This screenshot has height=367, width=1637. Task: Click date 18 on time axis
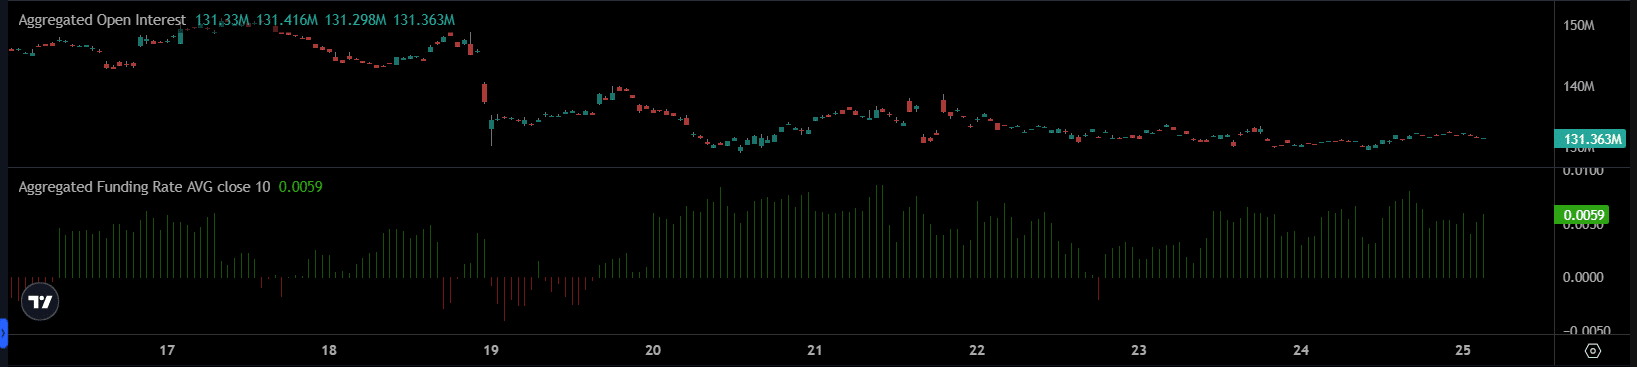click(329, 350)
